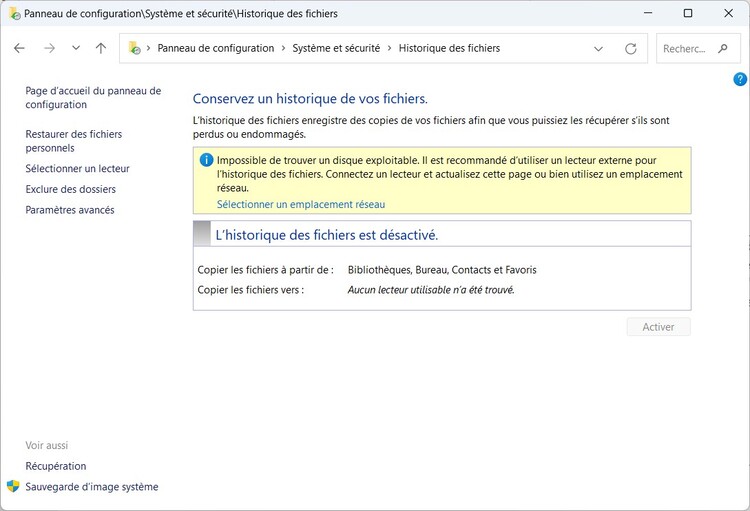Open address bar history dropdown
The image size is (750, 511).
tap(598, 48)
